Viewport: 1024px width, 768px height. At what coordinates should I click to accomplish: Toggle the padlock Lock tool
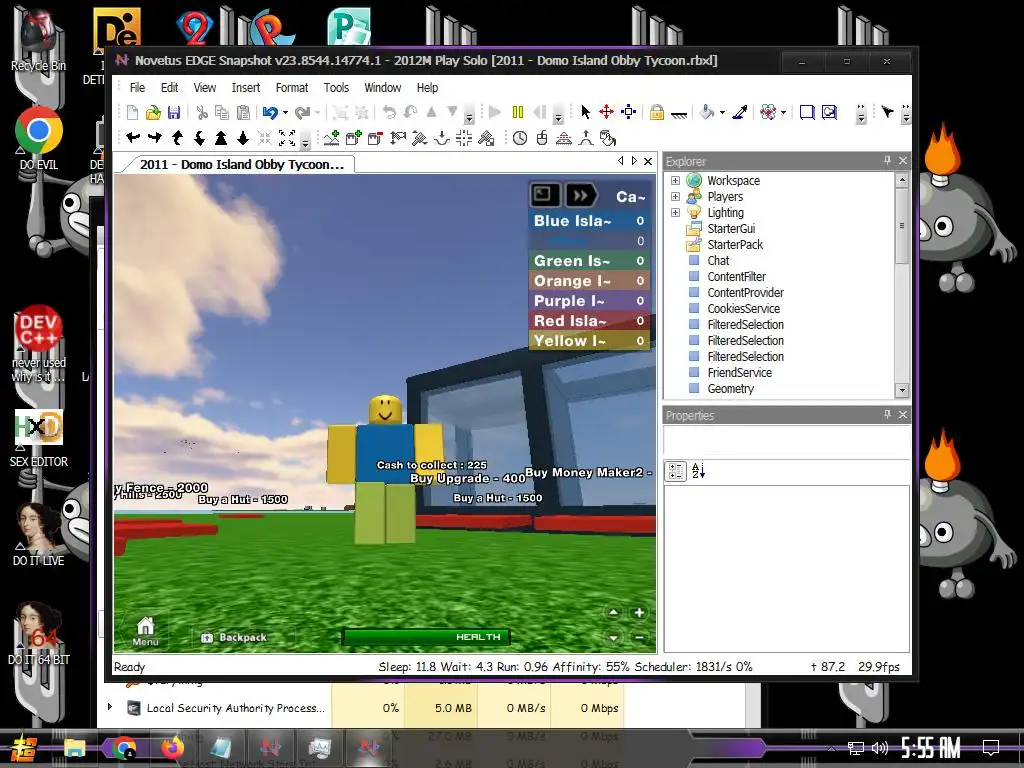[656, 112]
